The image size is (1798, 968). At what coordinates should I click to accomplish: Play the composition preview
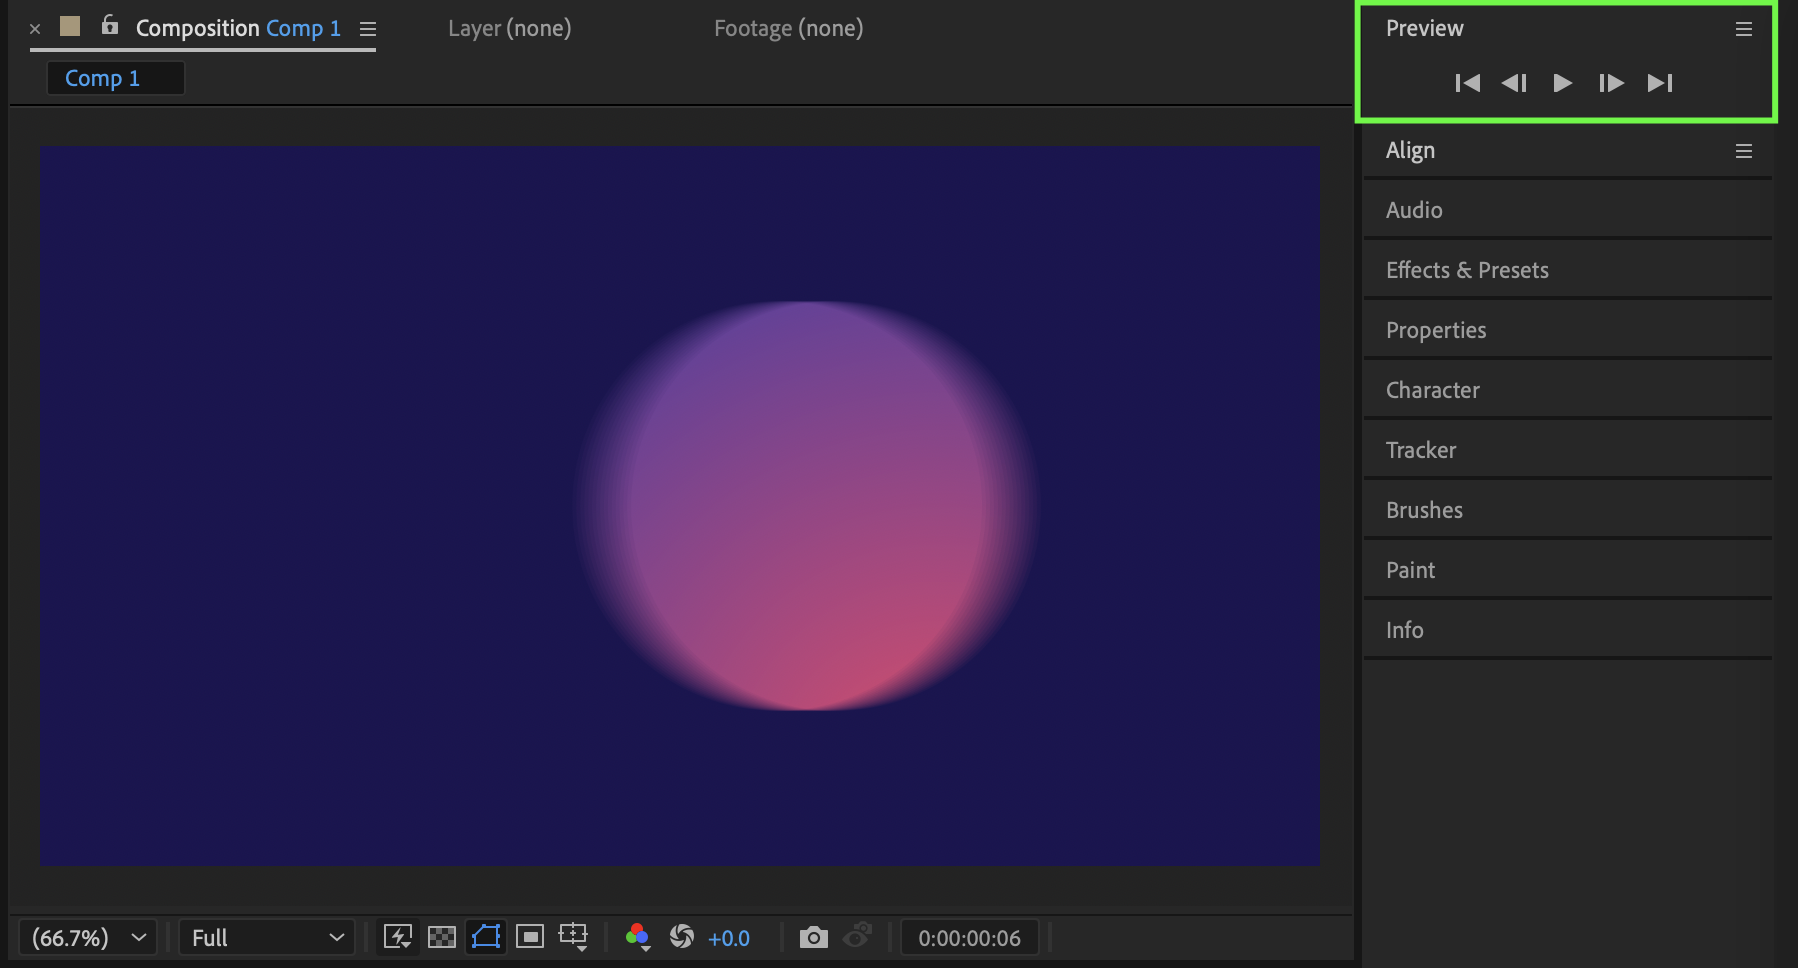pyautogui.click(x=1562, y=83)
